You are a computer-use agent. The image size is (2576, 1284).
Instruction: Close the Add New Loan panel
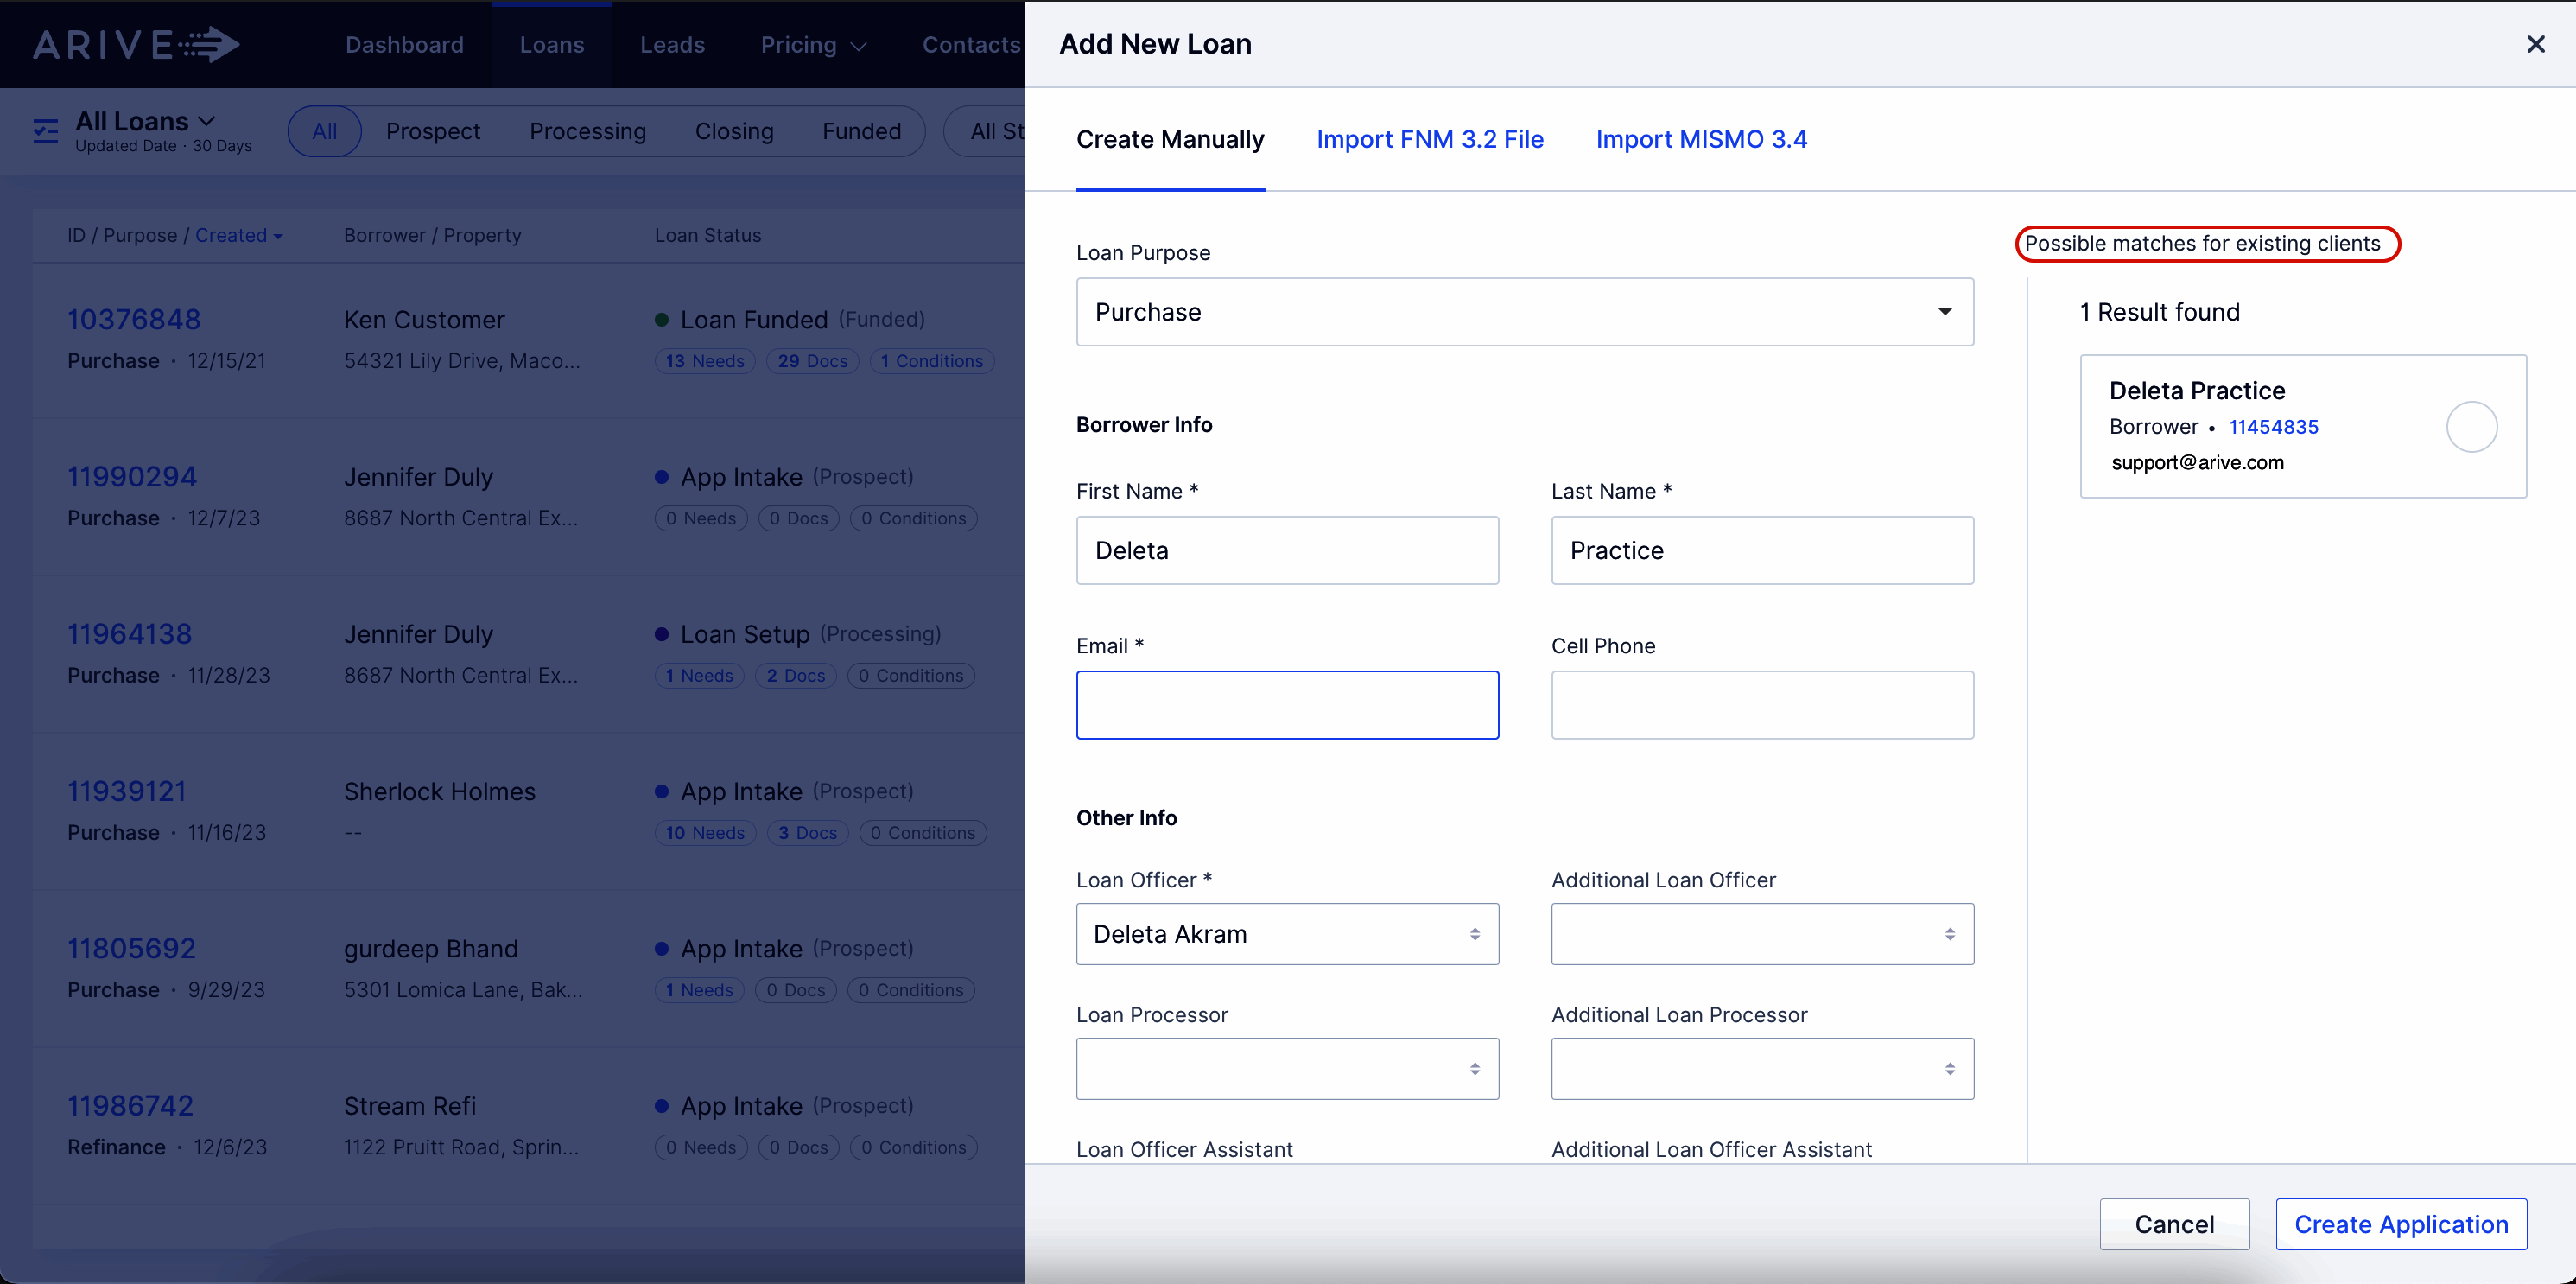click(x=2537, y=44)
